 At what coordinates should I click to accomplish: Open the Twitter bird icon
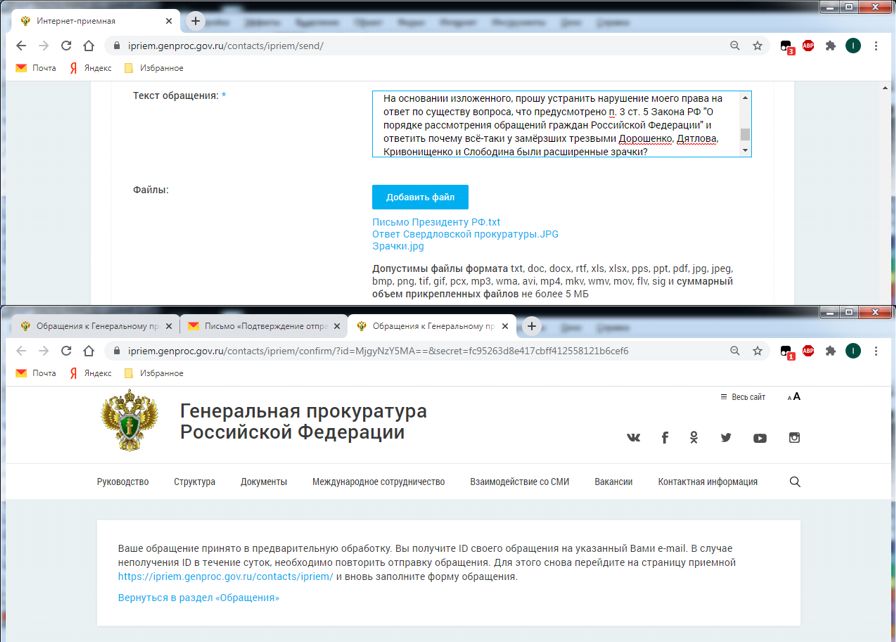click(x=726, y=438)
